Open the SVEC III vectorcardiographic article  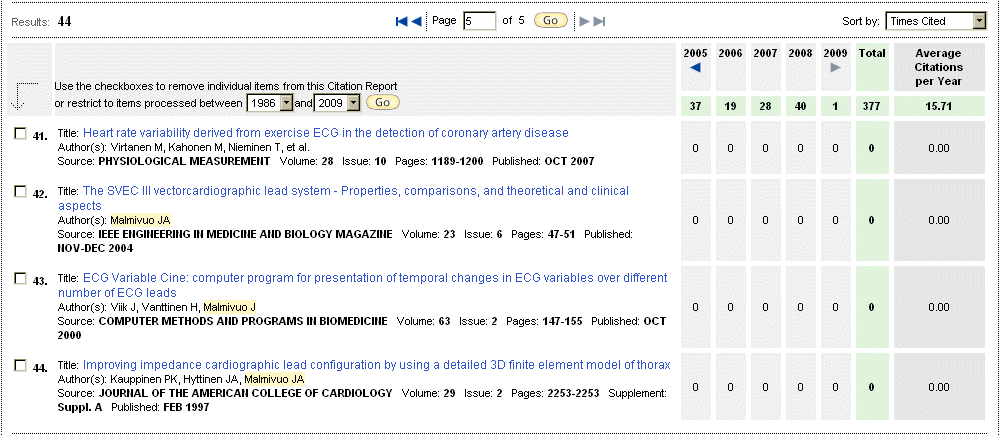(355, 191)
